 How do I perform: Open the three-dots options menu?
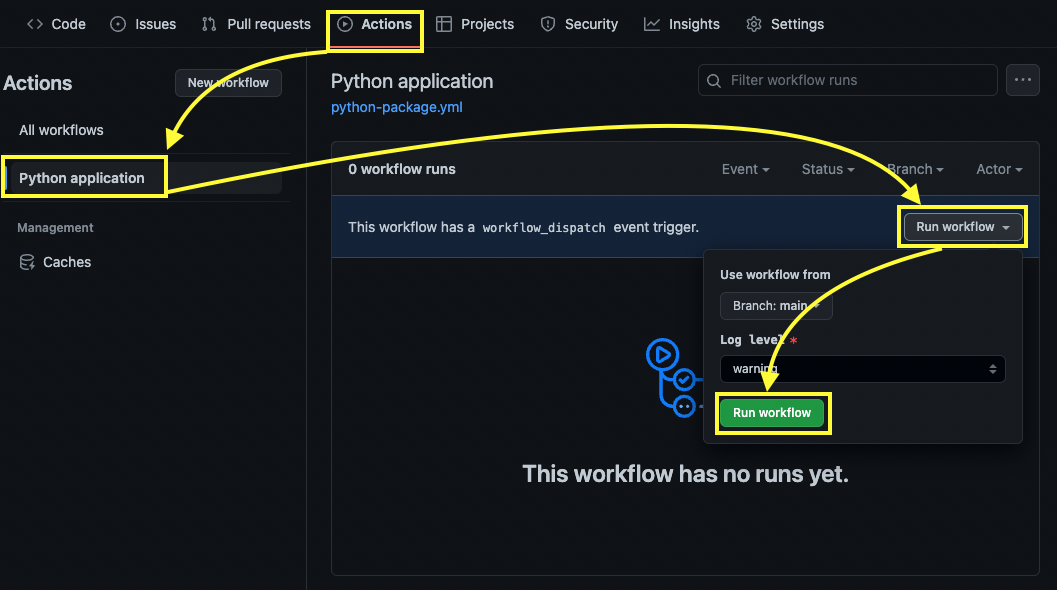click(x=1023, y=80)
